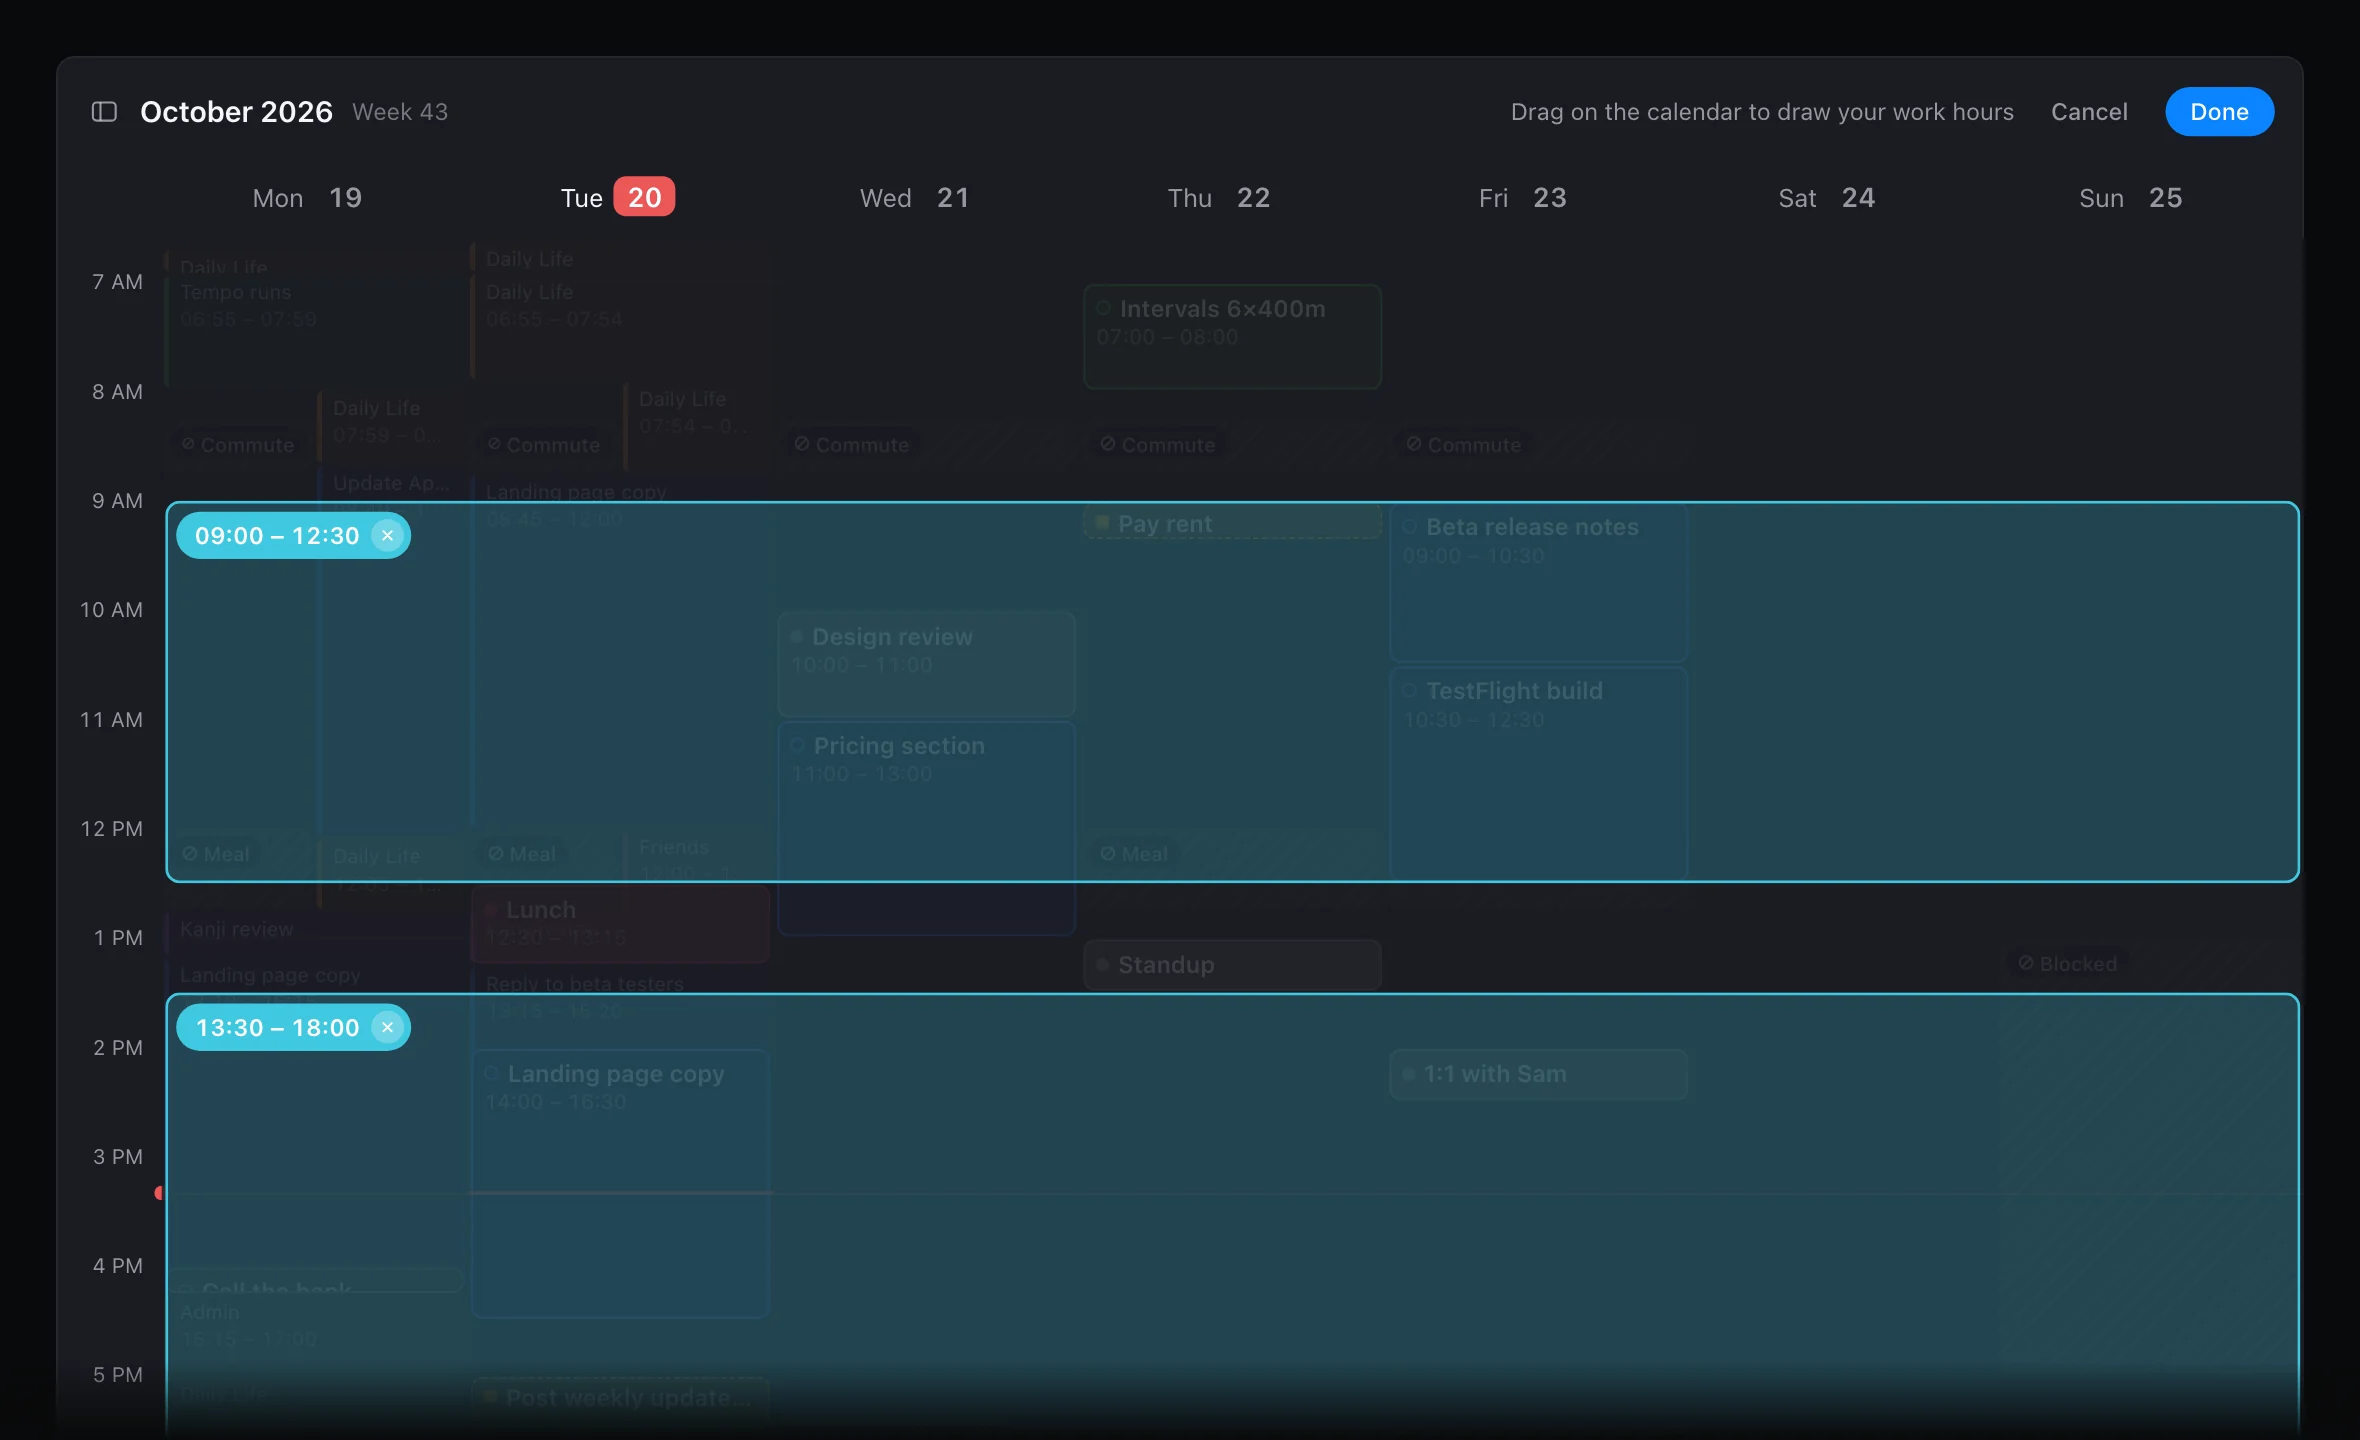This screenshot has width=2360, height=1440.
Task: Open the Standup event
Action: [1232, 965]
